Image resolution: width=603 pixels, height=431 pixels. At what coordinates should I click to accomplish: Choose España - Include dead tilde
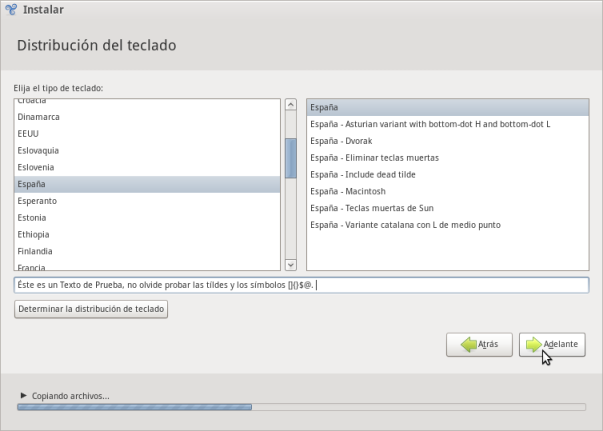click(x=448, y=175)
